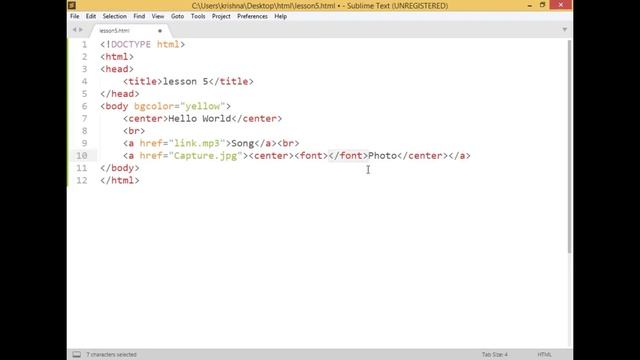The width and height of the screenshot is (640, 360).
Task: Open the Tab Size: 4 selector
Action: click(x=495, y=354)
